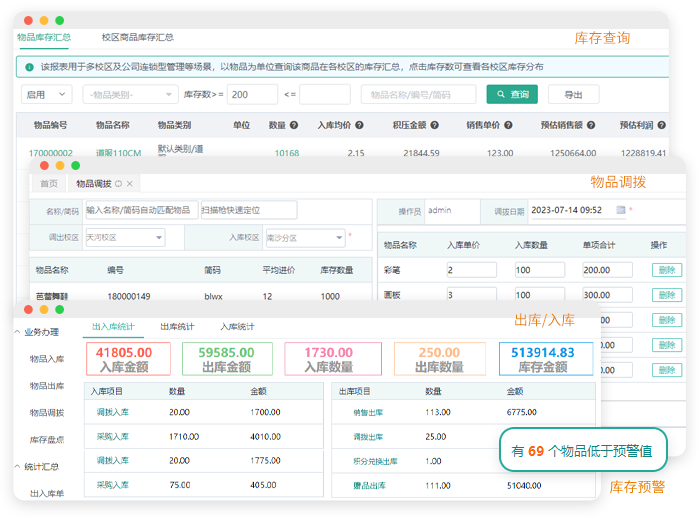699x520 pixels.
Task: Click 画板 单项合计 field showing 300.00
Action: pyautogui.click(x=608, y=295)
